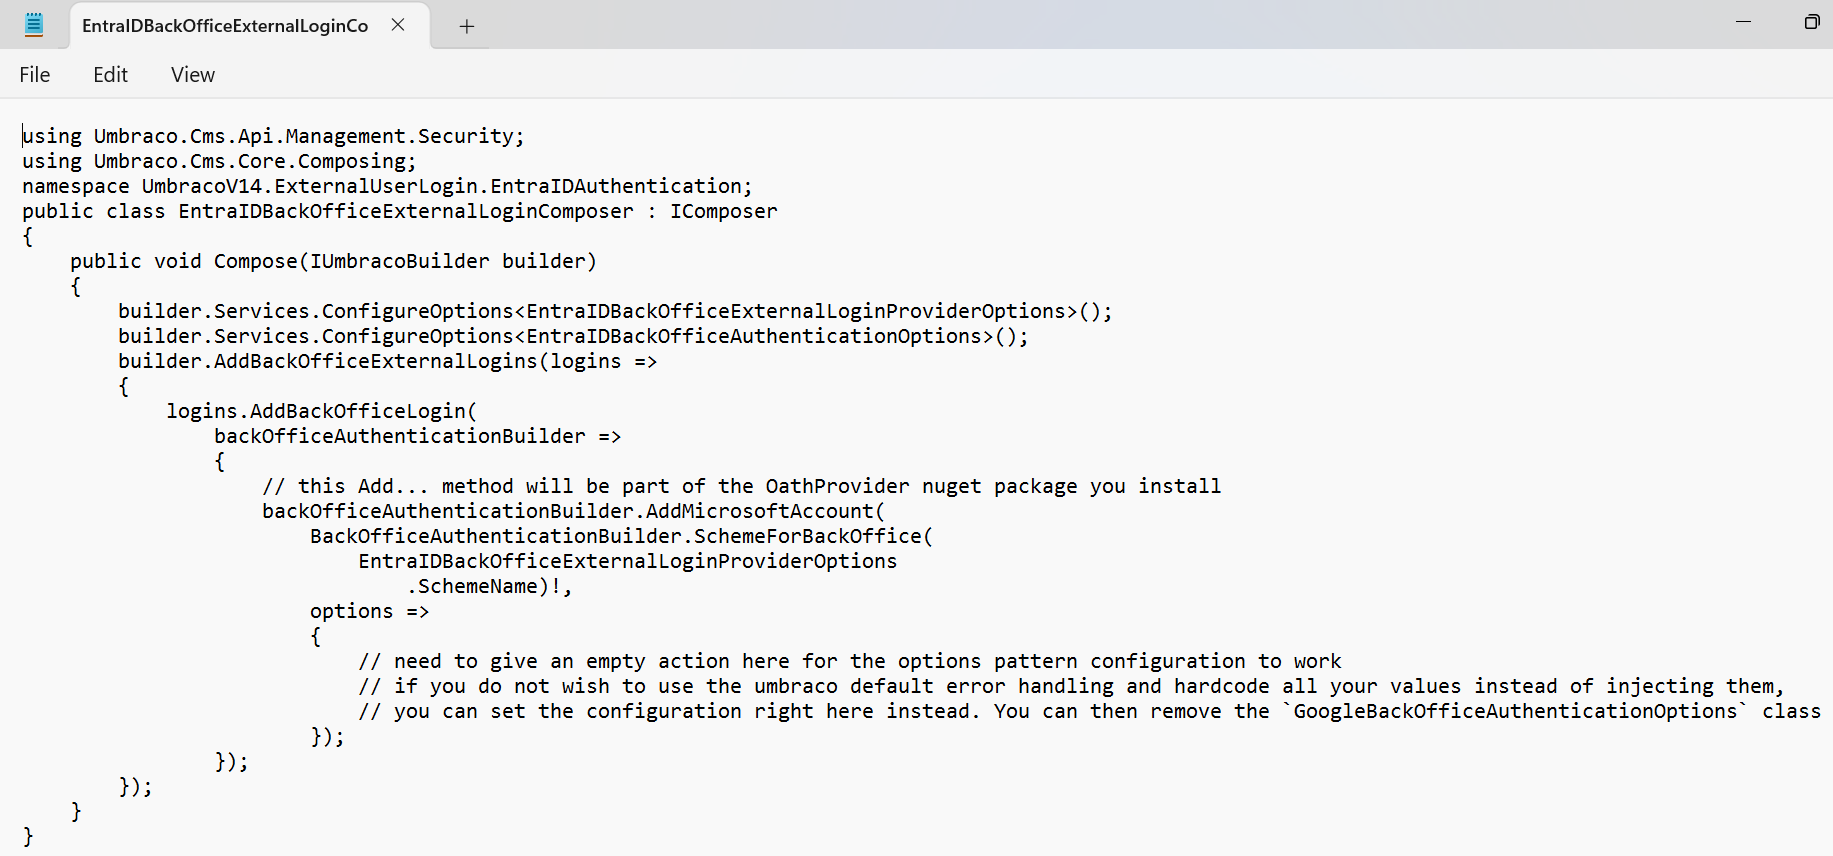Place cursor in 'using Umbraco.Cms.Core.Composing' line

click(219, 161)
